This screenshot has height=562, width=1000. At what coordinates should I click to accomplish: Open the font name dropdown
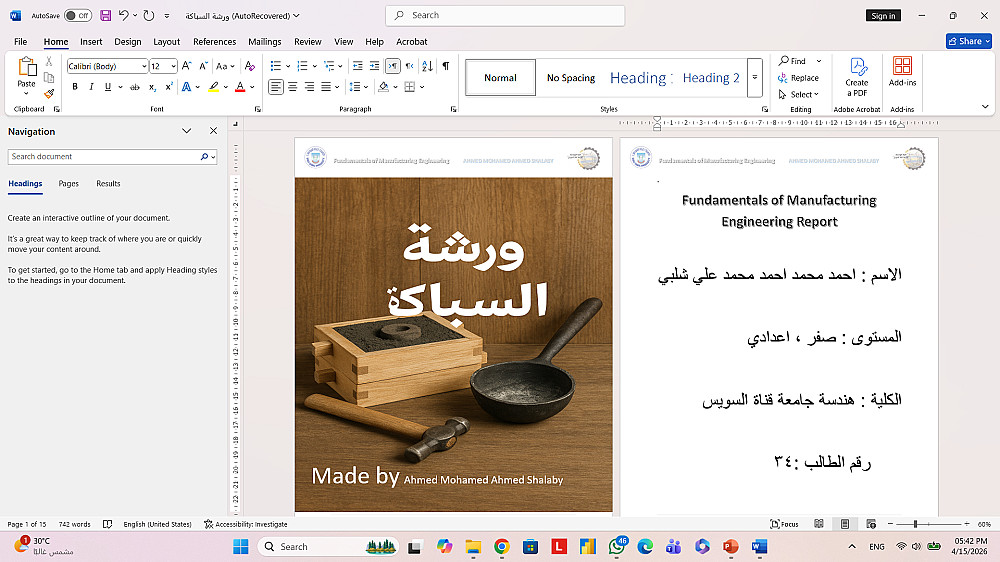pos(144,66)
